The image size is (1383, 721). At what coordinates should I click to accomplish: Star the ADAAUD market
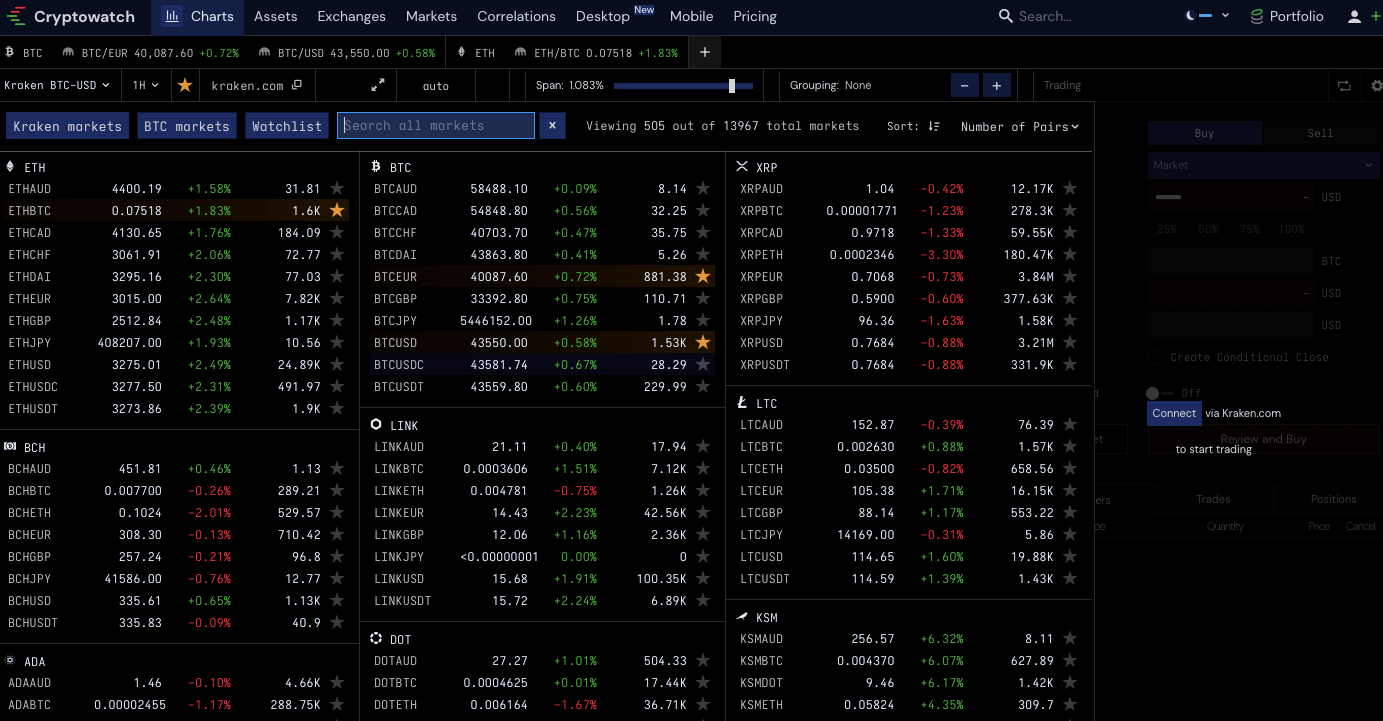pos(337,682)
